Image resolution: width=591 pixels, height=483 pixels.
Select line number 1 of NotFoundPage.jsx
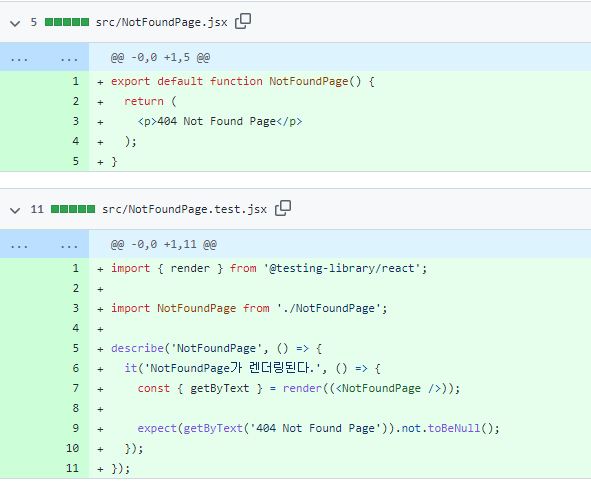[75, 81]
